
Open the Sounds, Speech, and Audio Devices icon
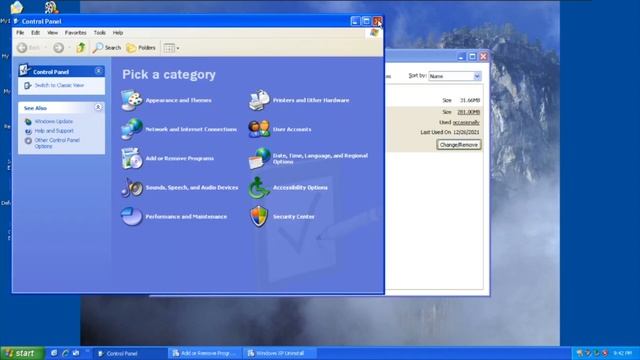click(x=131, y=187)
